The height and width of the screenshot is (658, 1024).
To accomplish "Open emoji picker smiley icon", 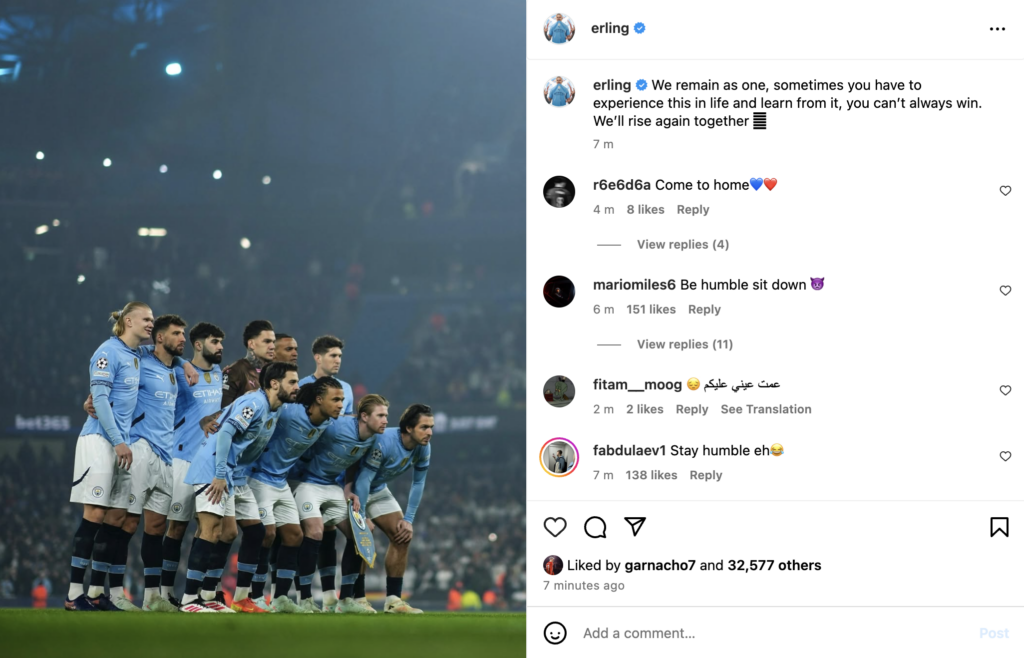I will coord(555,633).
